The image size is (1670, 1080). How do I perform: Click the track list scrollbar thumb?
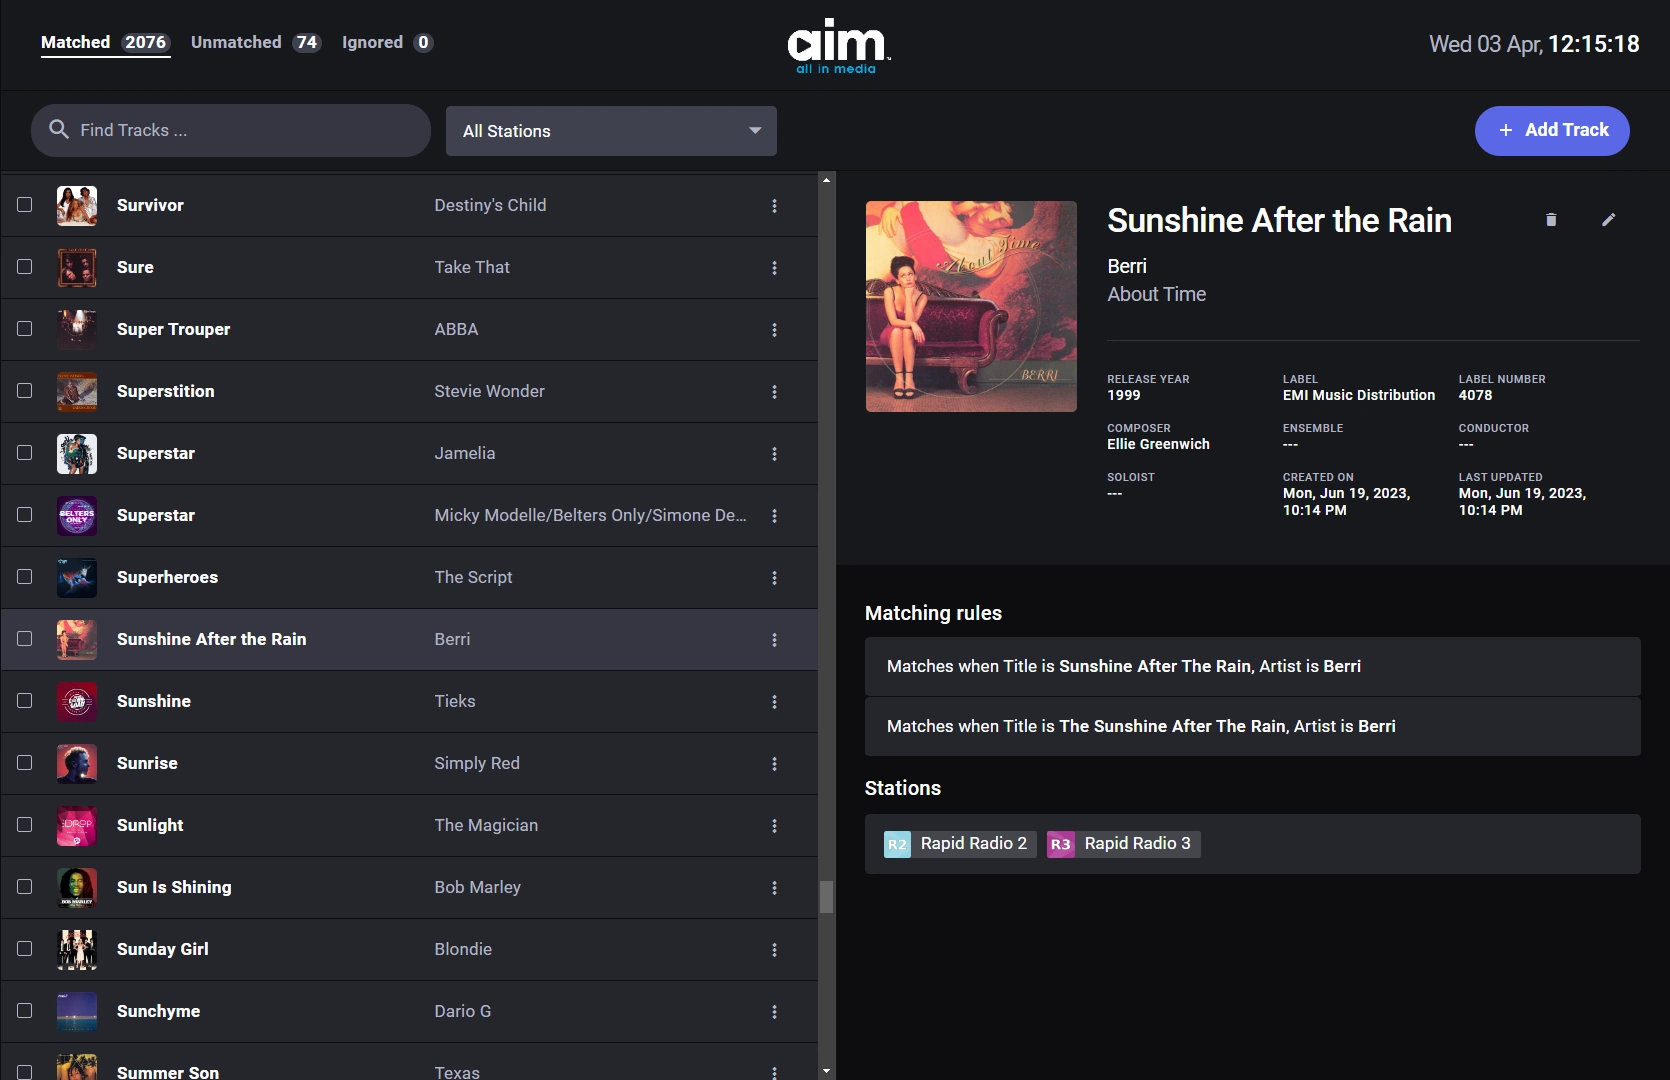826,897
